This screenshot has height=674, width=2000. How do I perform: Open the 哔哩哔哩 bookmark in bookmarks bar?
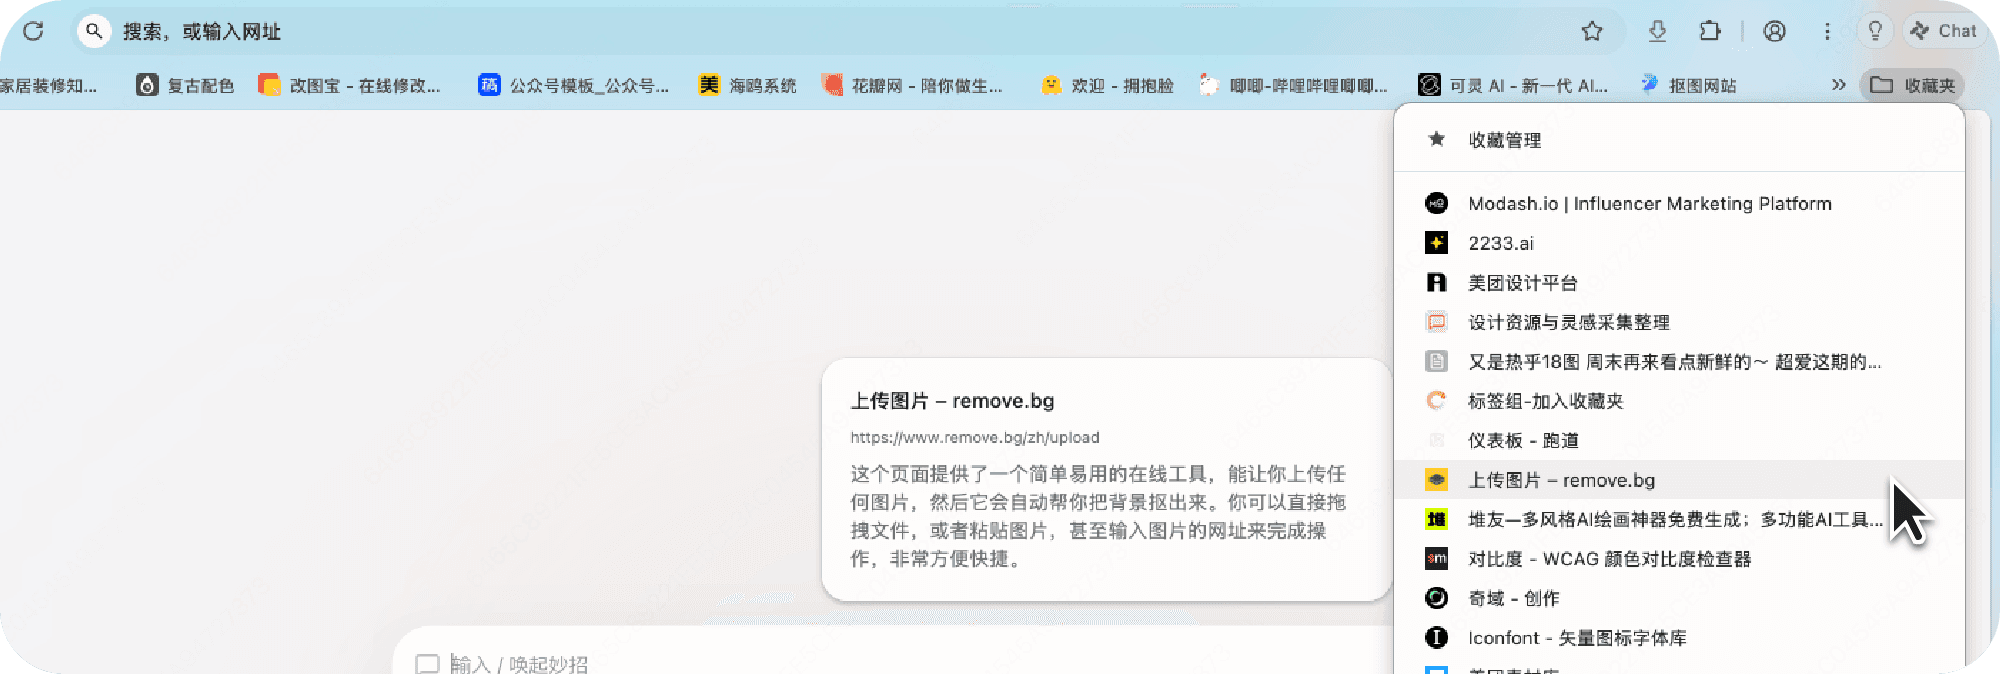click(1293, 85)
